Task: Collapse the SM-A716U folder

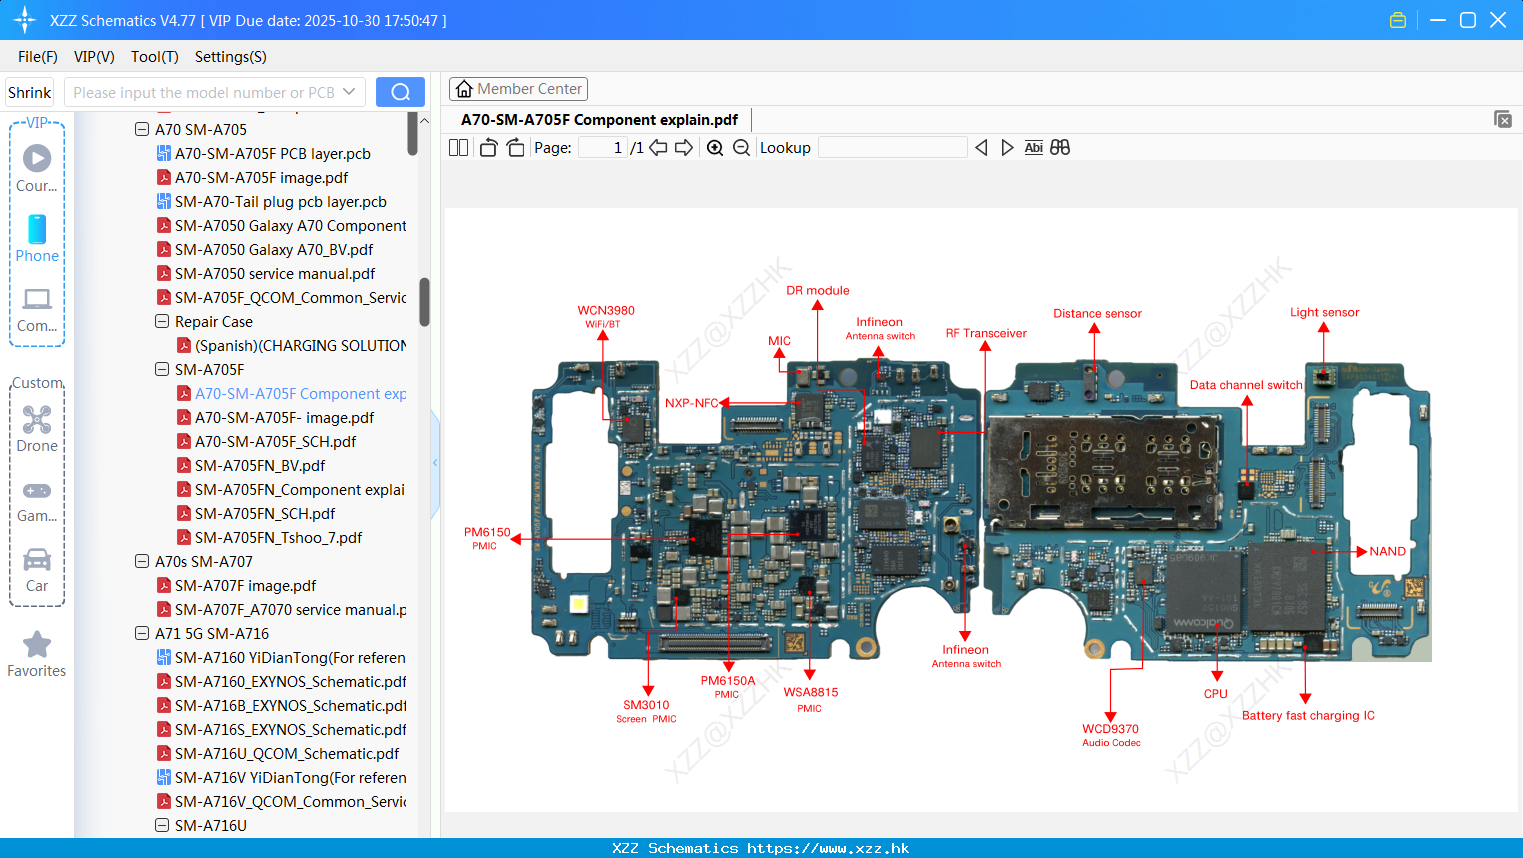Action: point(162,825)
